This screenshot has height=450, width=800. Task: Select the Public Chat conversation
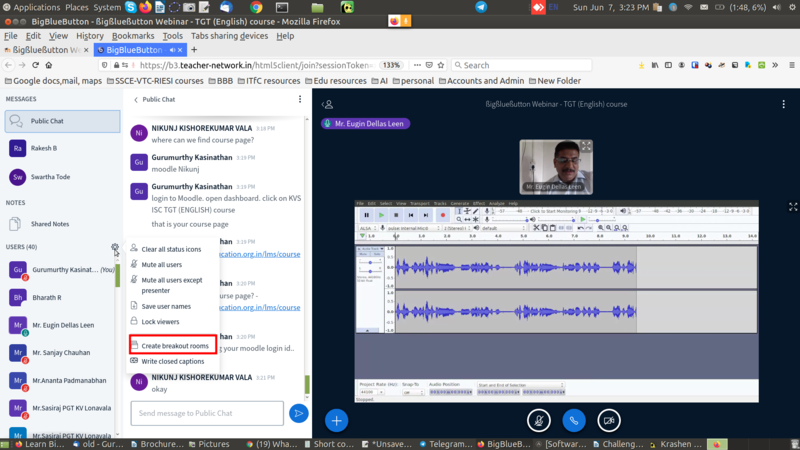pyautogui.click(x=62, y=121)
